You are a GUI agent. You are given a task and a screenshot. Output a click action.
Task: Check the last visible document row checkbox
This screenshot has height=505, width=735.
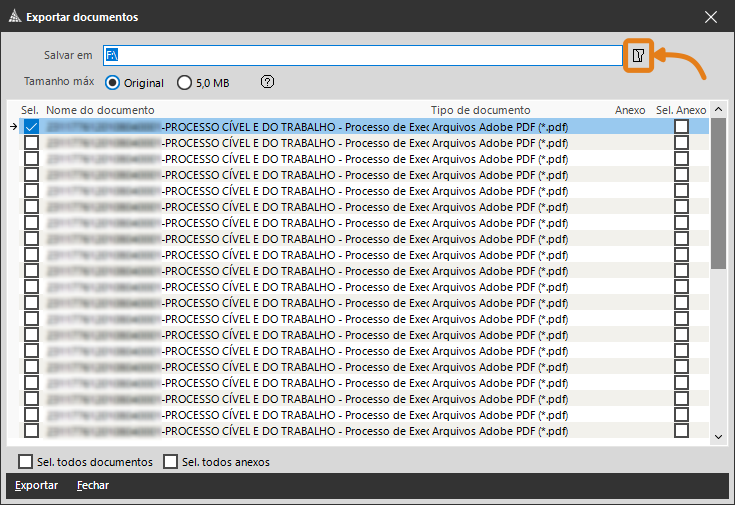32,431
